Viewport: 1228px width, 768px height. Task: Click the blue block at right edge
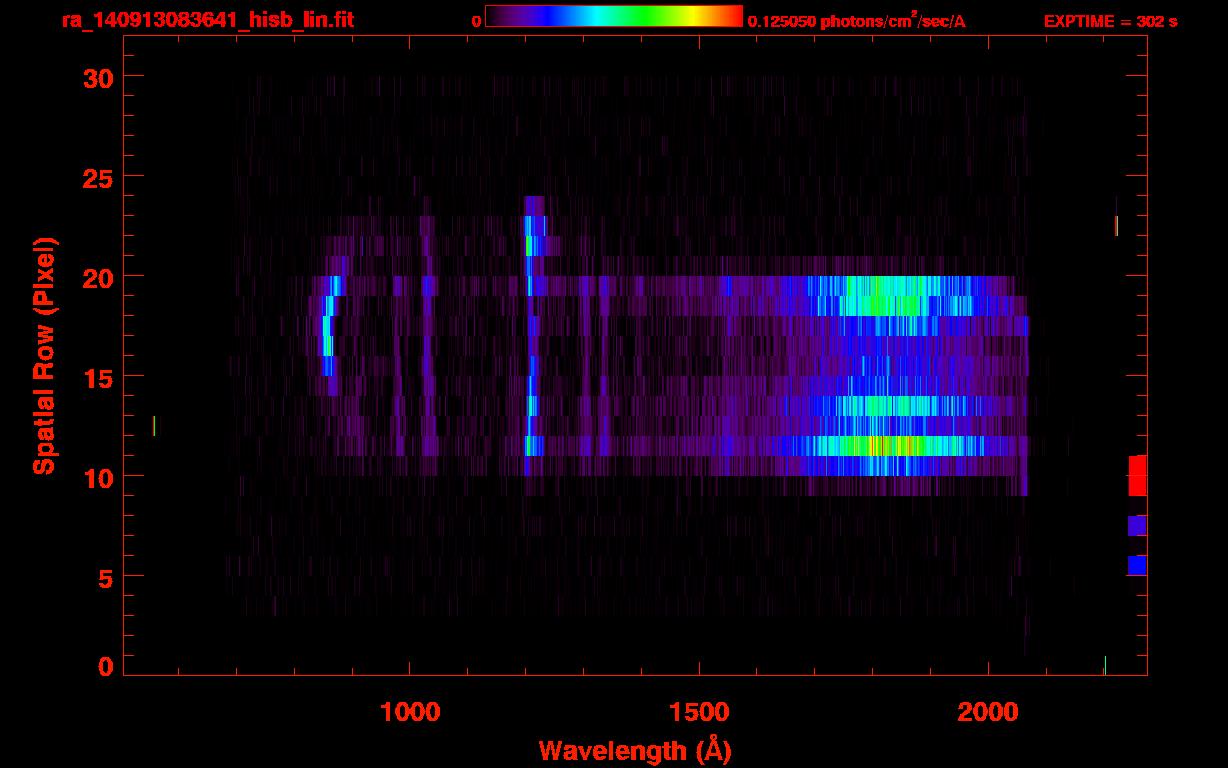[1137, 565]
